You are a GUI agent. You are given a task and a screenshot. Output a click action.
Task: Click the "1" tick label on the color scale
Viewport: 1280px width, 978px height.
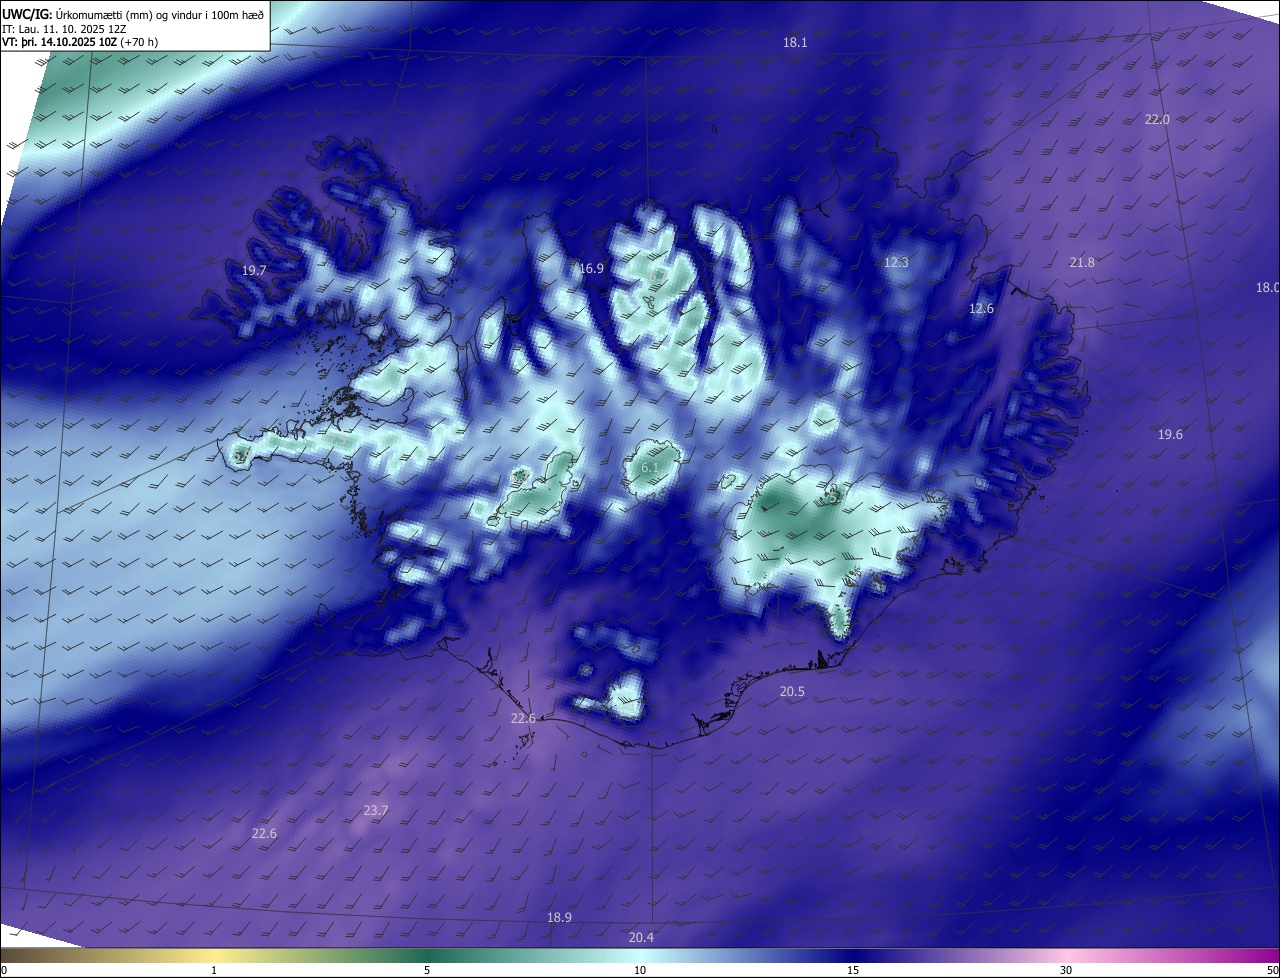pos(214,970)
